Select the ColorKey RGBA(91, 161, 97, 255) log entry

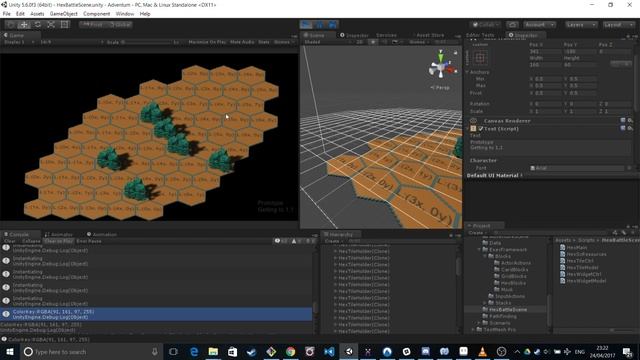[x=156, y=314]
